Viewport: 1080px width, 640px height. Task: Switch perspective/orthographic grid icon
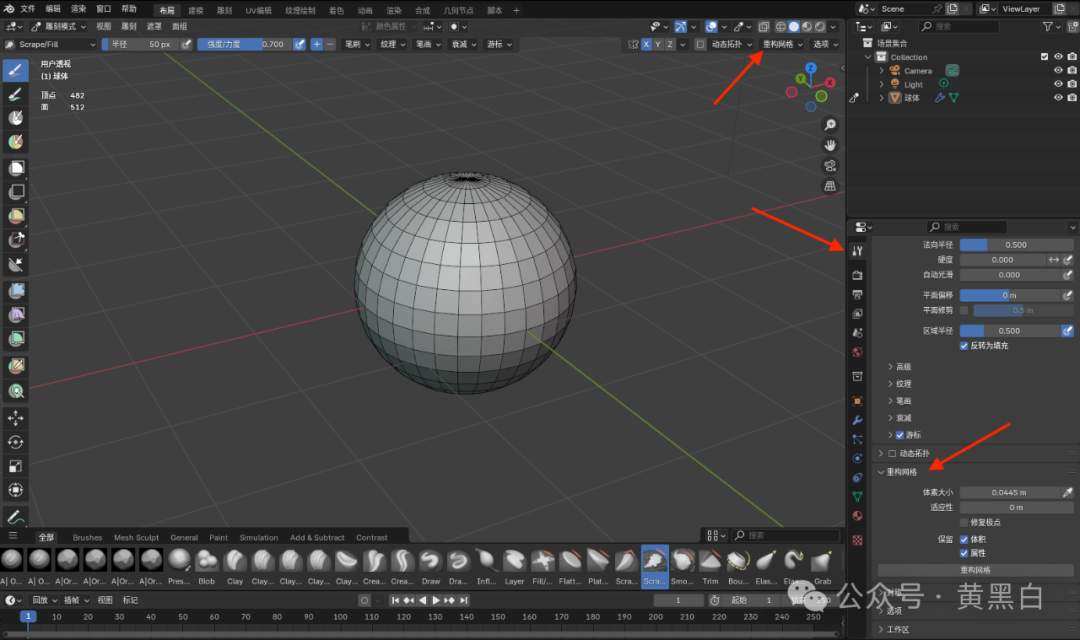[x=830, y=187]
